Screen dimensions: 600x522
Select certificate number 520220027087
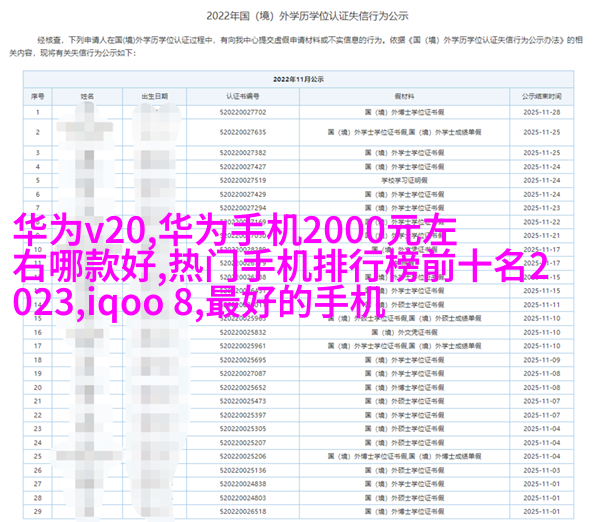243,374
